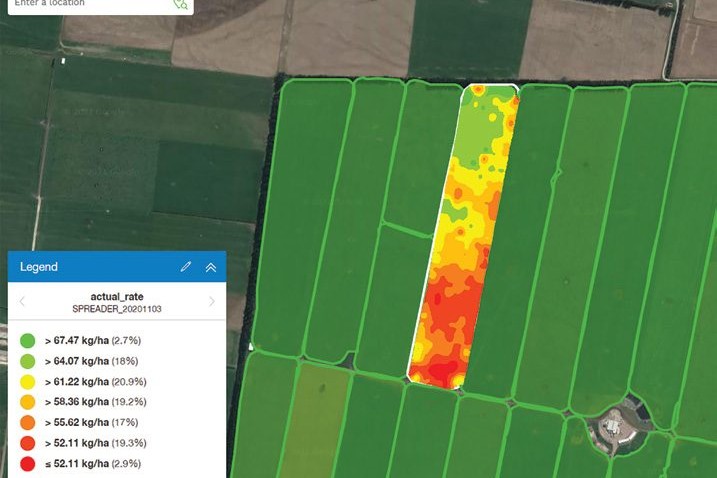Screen dimensions: 717x478
Task: Click the edit pencil icon in Legend header
Action: coord(186,267)
